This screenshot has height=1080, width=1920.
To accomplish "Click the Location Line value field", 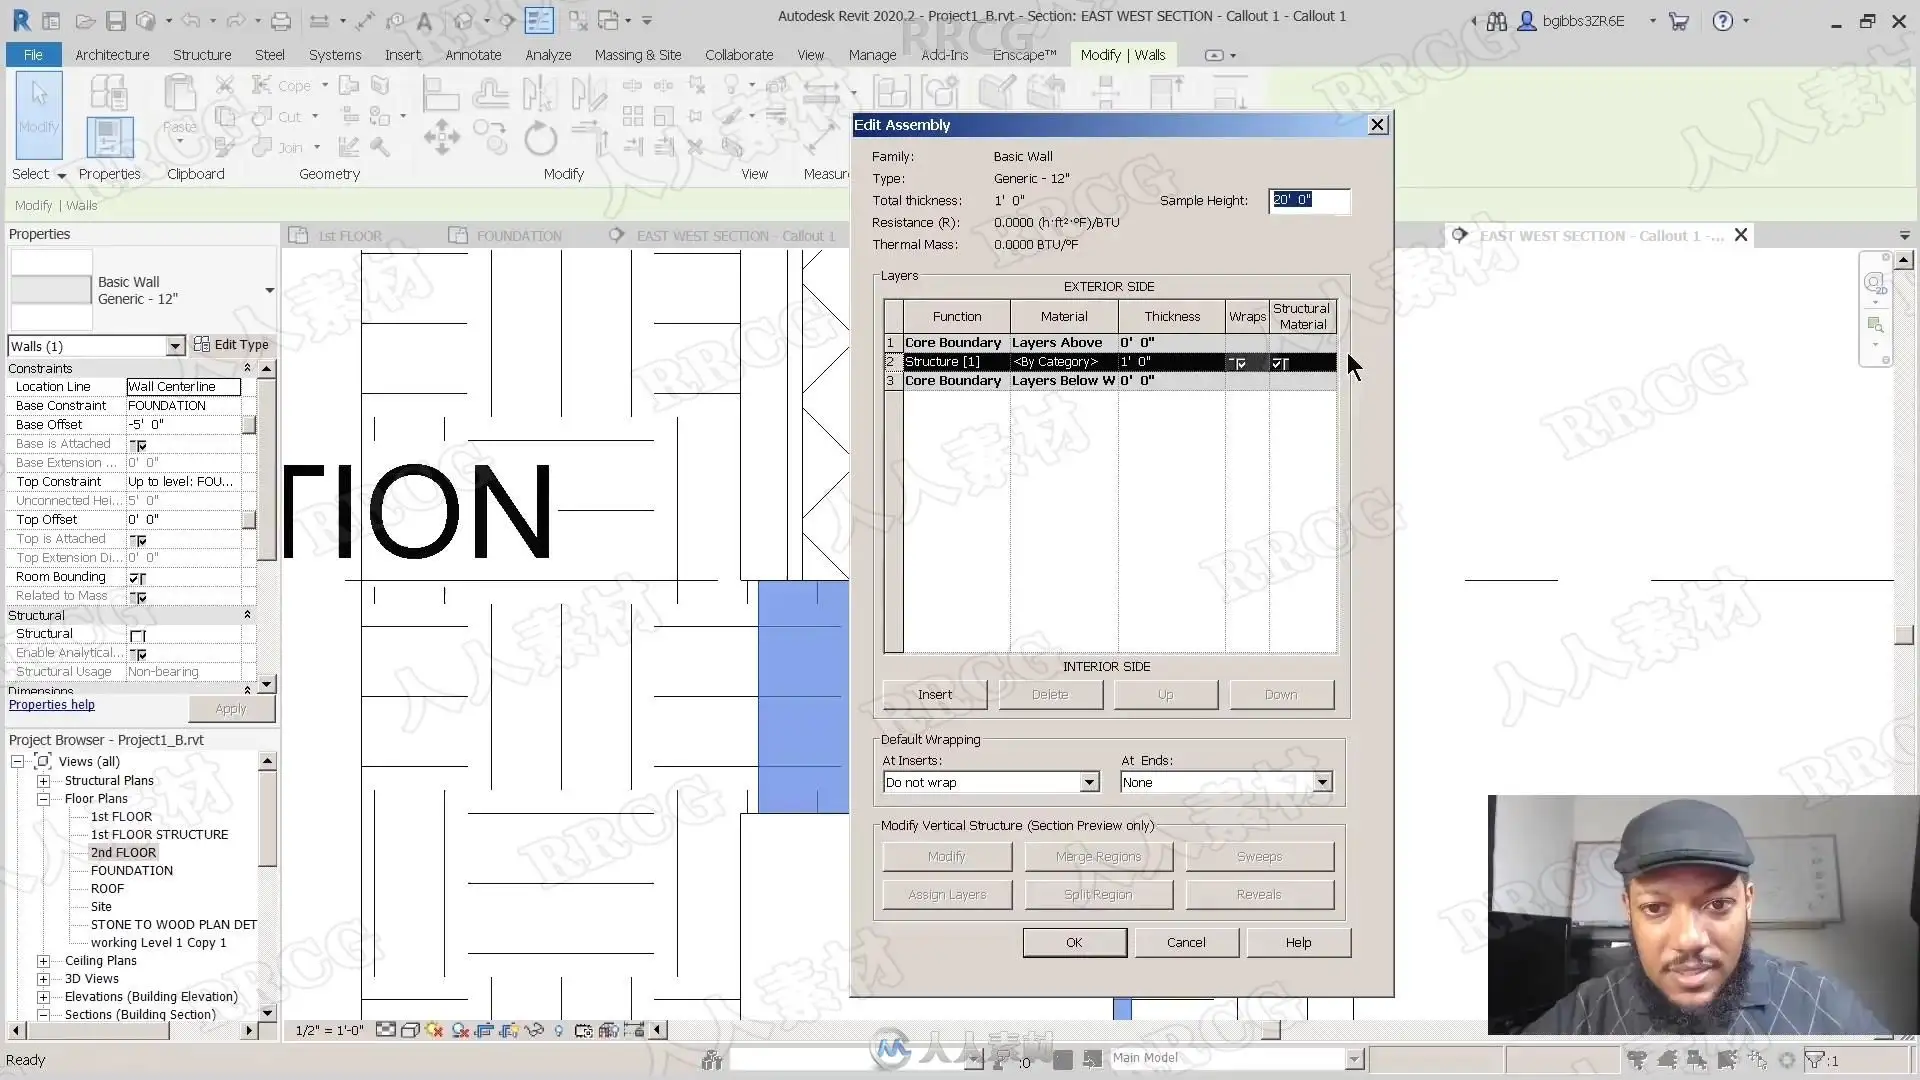I will pos(183,387).
